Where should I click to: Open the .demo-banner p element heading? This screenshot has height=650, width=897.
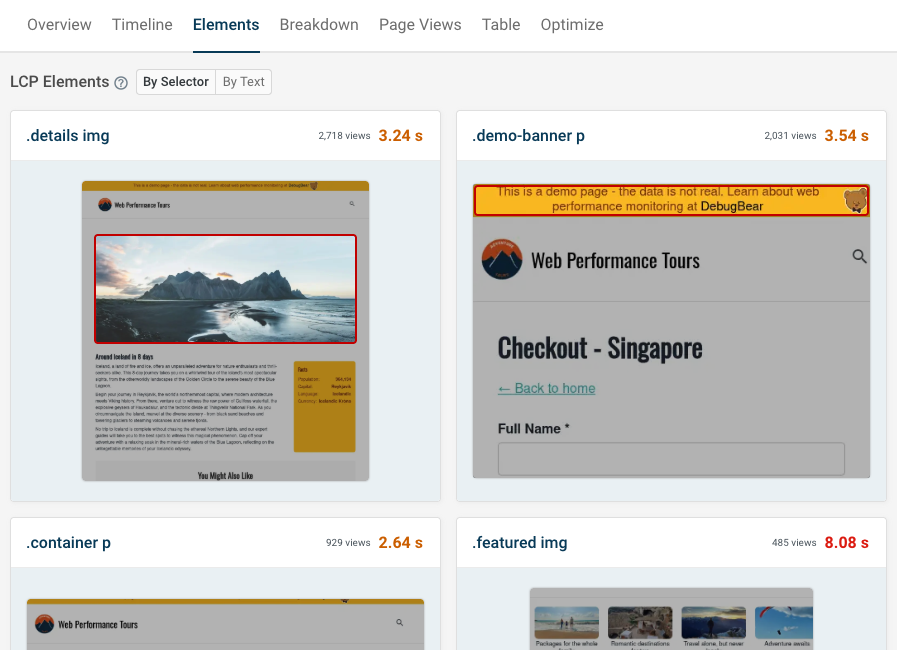click(x=528, y=136)
